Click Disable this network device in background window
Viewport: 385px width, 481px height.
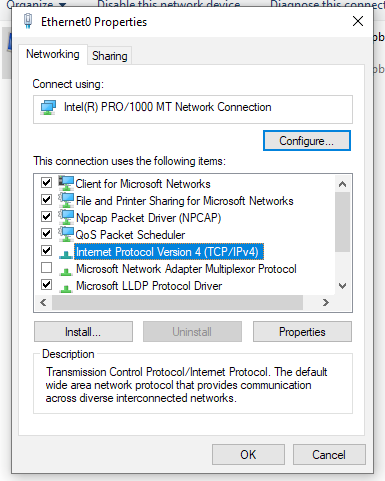[x=169, y=4]
